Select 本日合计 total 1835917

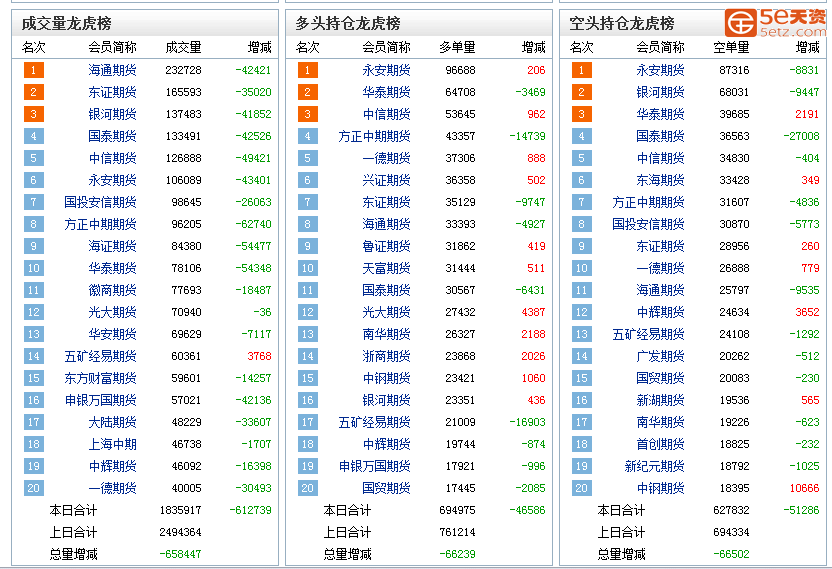180,511
